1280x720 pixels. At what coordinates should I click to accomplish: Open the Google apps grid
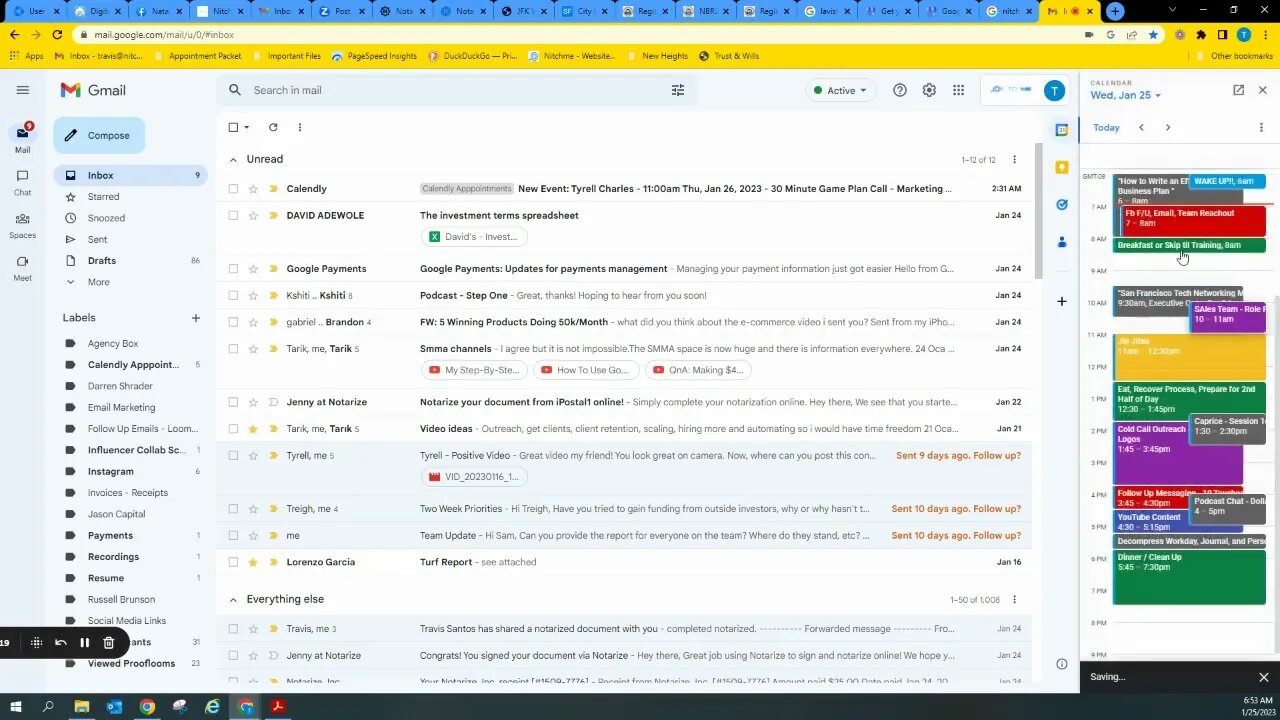tap(958, 90)
